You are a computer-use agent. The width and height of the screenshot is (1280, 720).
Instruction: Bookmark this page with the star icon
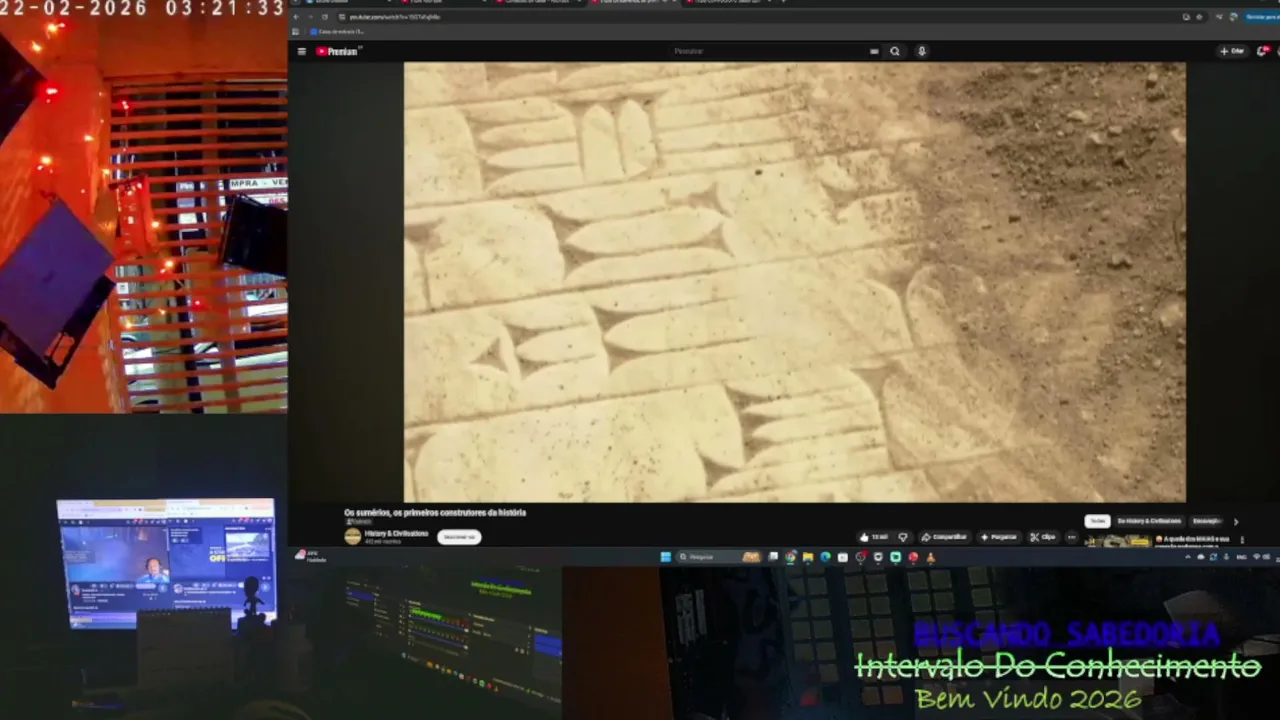click(1198, 17)
